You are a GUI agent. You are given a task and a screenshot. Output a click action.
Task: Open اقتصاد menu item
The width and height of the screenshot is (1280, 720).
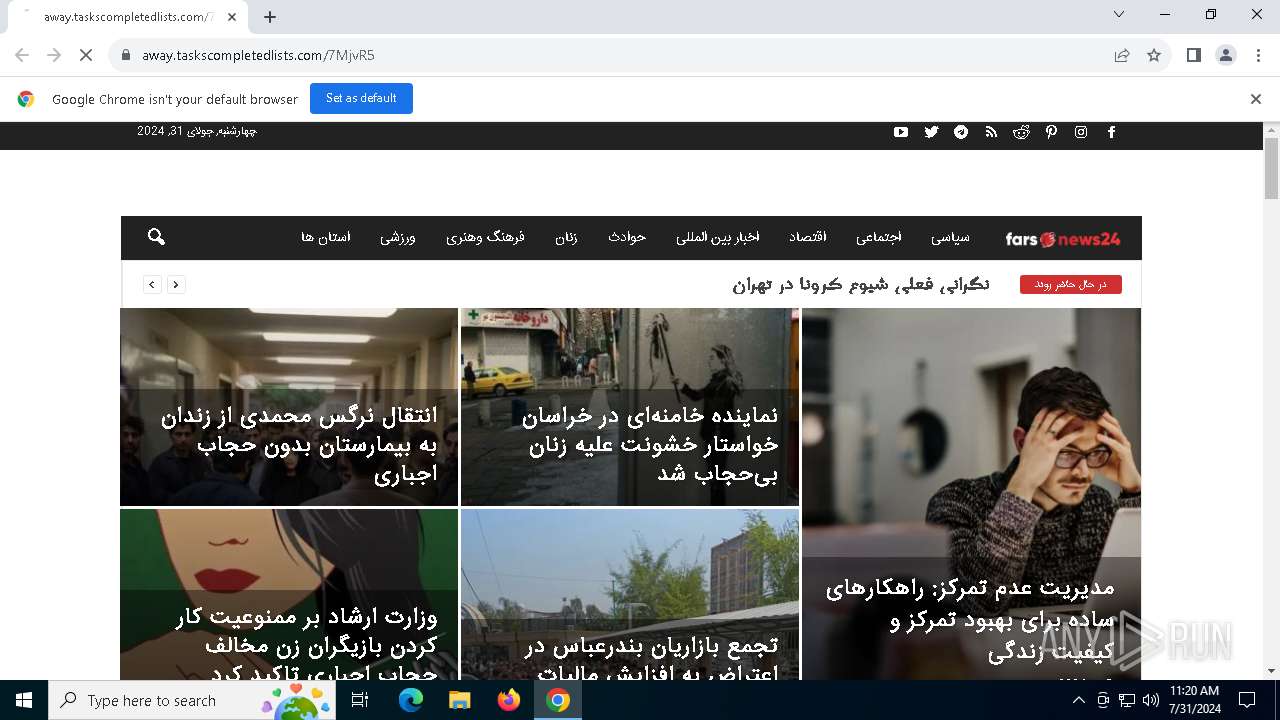click(x=808, y=237)
